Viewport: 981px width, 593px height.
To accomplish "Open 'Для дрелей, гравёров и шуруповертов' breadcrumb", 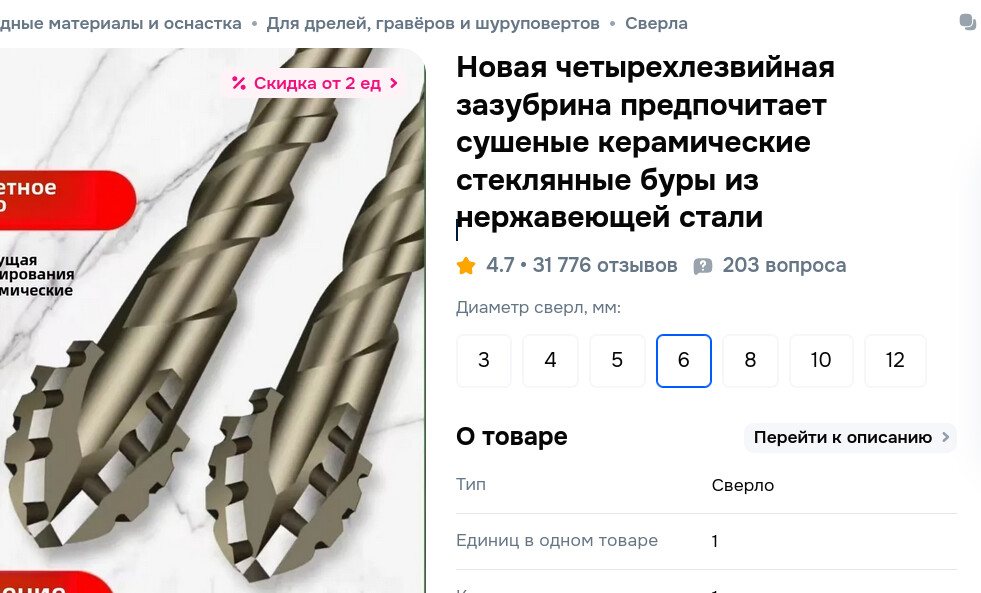I will point(433,24).
